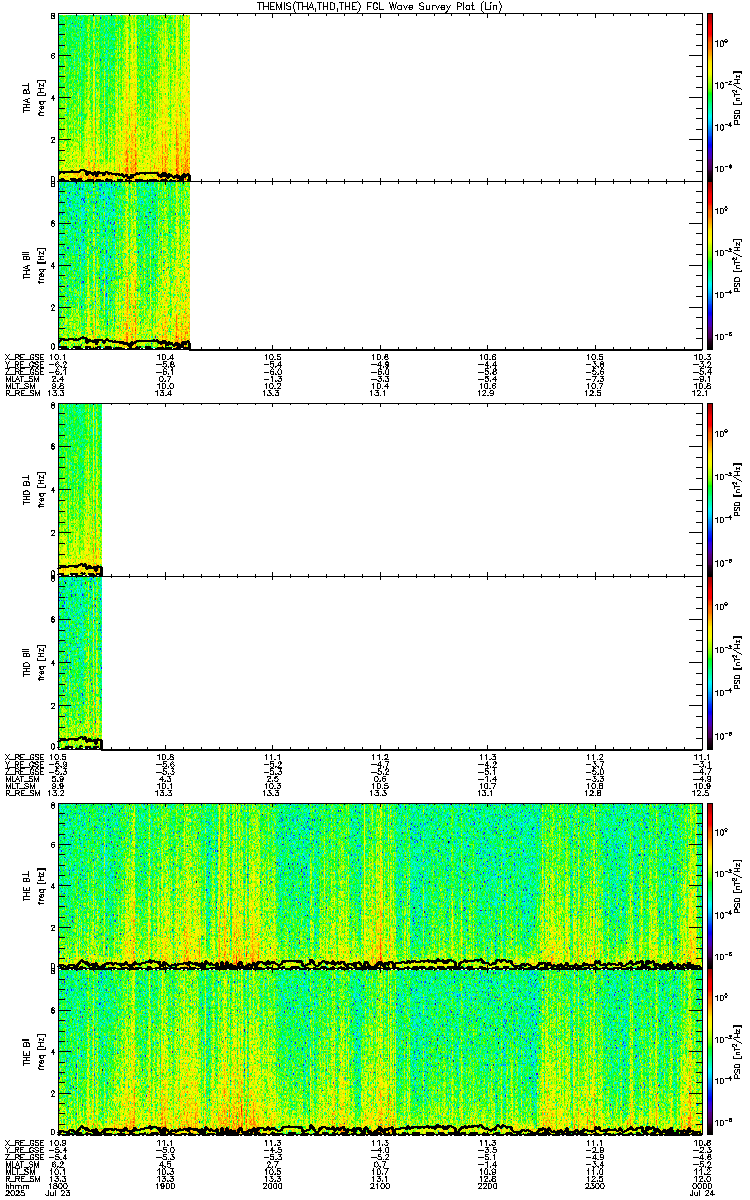Select the THE BII PSD color bar
Image resolution: width=750 pixels, height=1200 pixels.
711,1052
